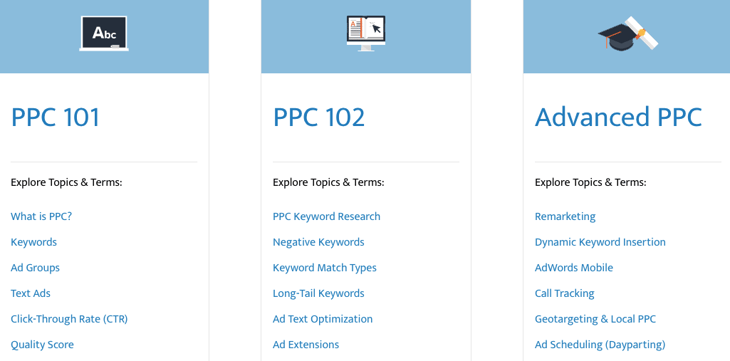Viewport: 730px width, 361px height.
Task: Click the graduation cap diploma icon
Action: point(628,34)
